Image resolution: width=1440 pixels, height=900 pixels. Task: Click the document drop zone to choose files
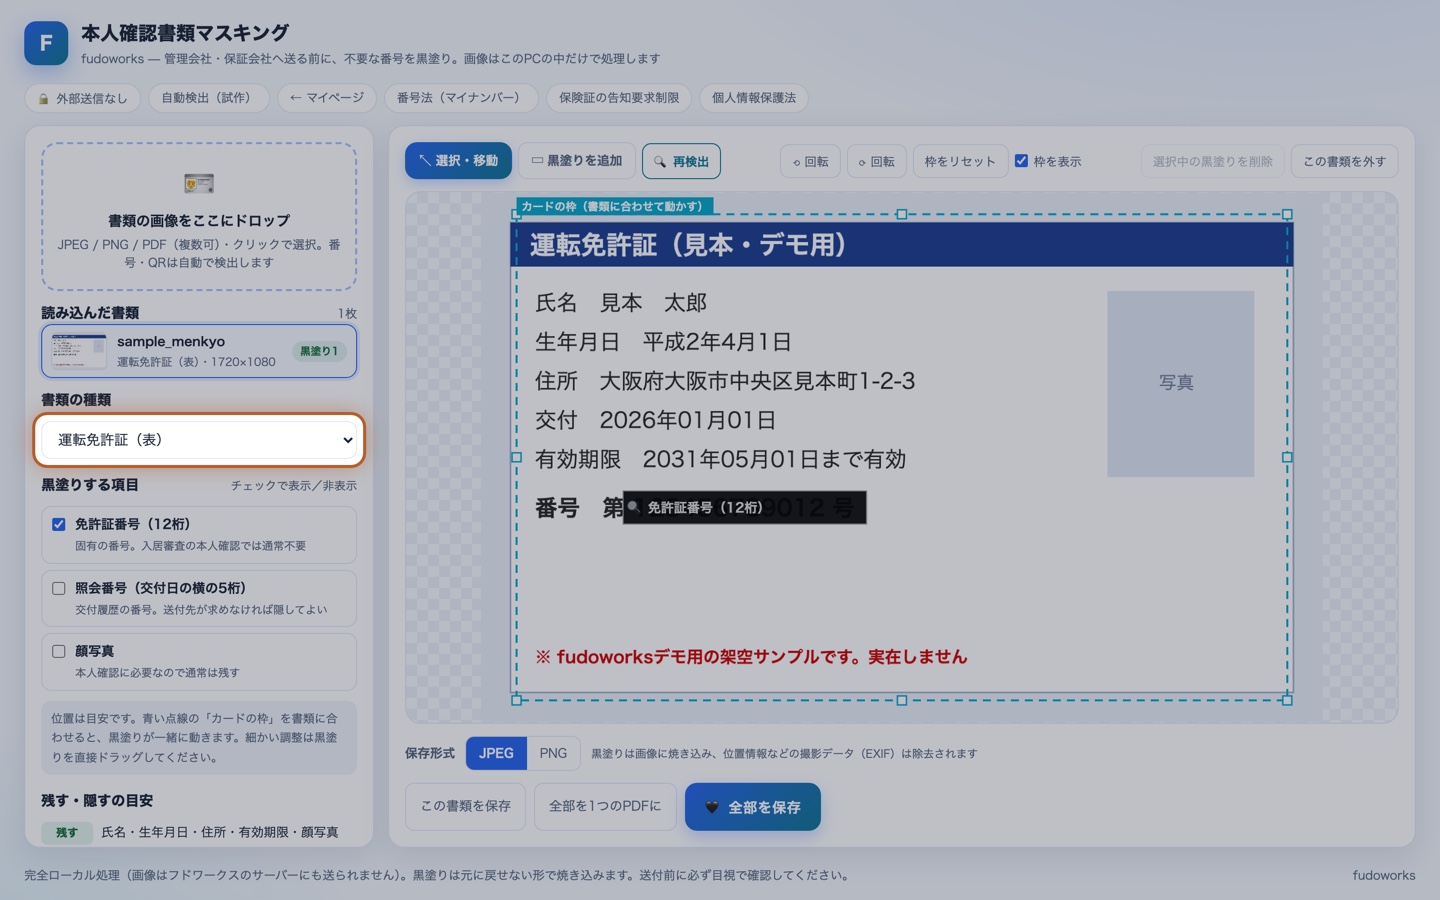(x=199, y=217)
